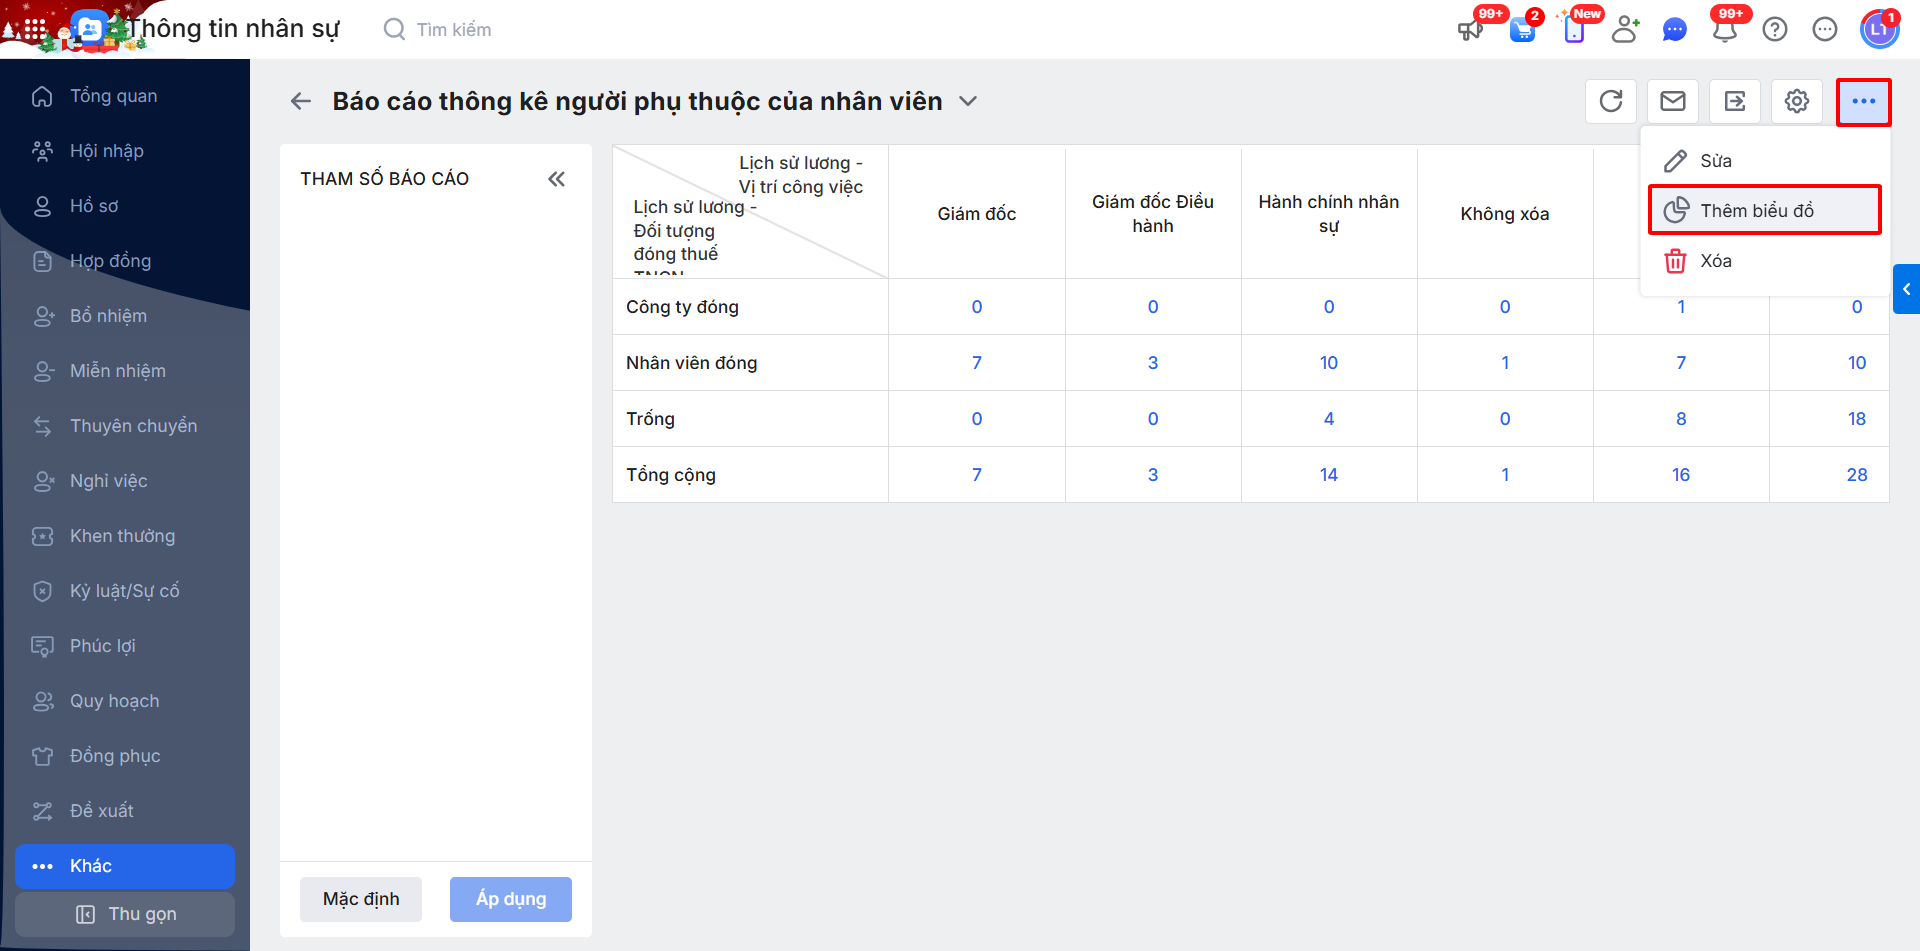Open report settings gear icon
This screenshot has height=951, width=1920.
[1797, 101]
